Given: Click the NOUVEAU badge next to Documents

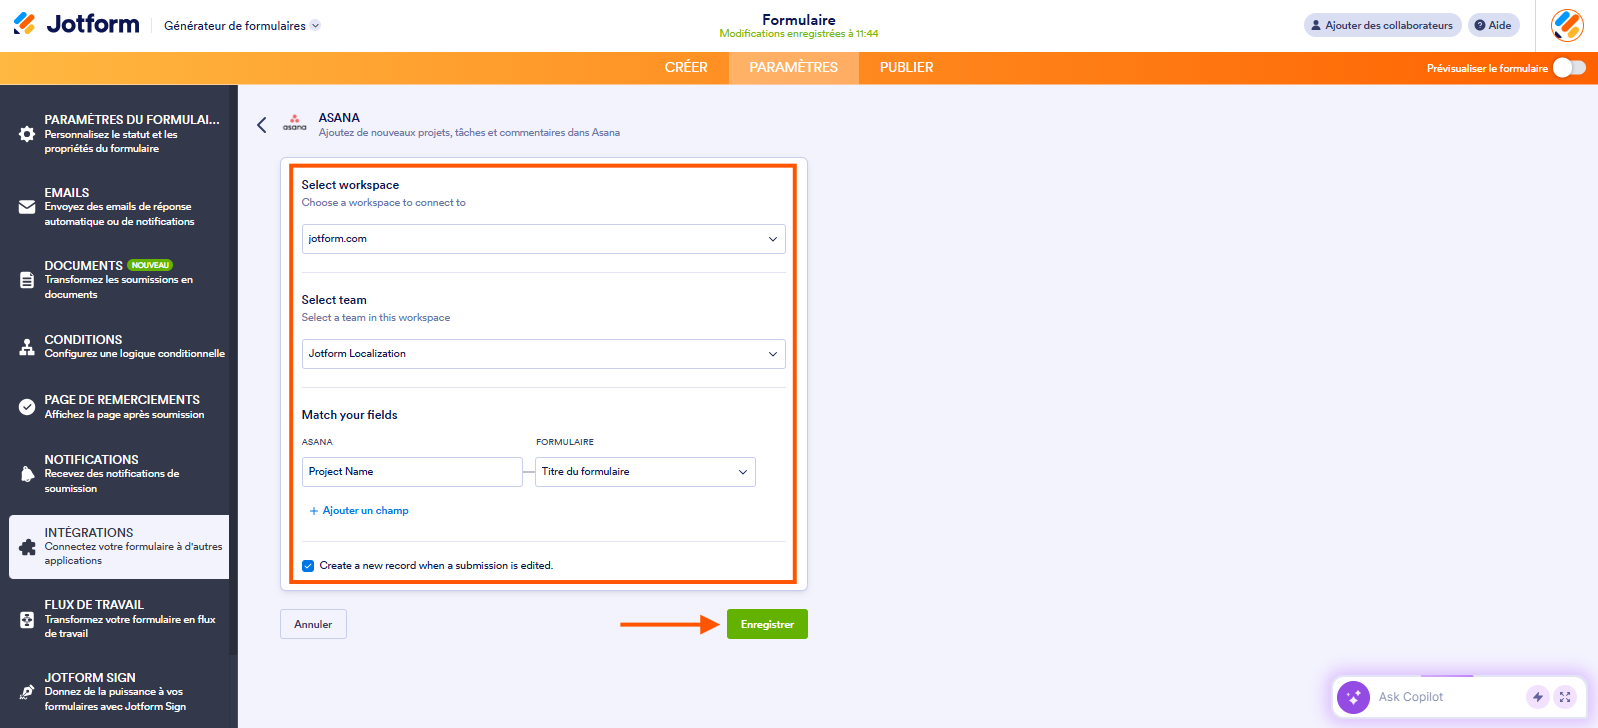Looking at the screenshot, I should pos(150,265).
